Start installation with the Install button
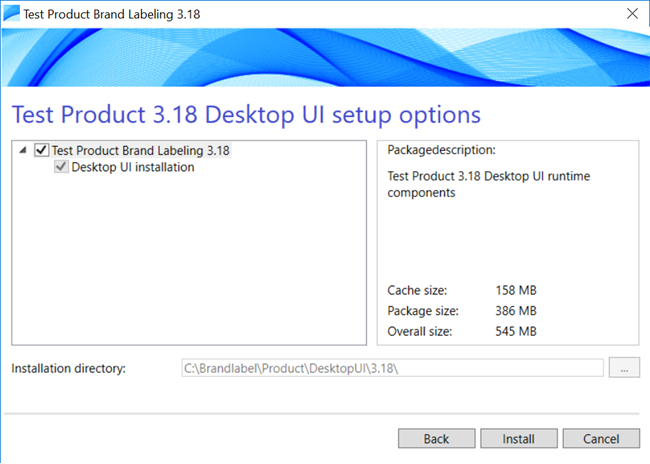Image resolution: width=650 pixels, height=464 pixels. pyautogui.click(x=519, y=439)
